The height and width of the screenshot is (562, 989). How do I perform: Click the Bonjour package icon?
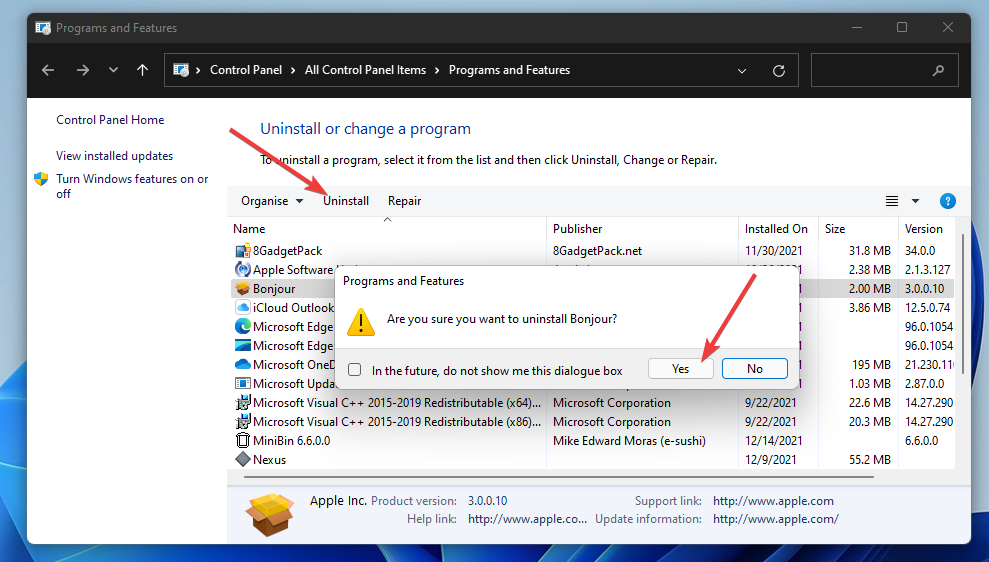[x=243, y=289]
